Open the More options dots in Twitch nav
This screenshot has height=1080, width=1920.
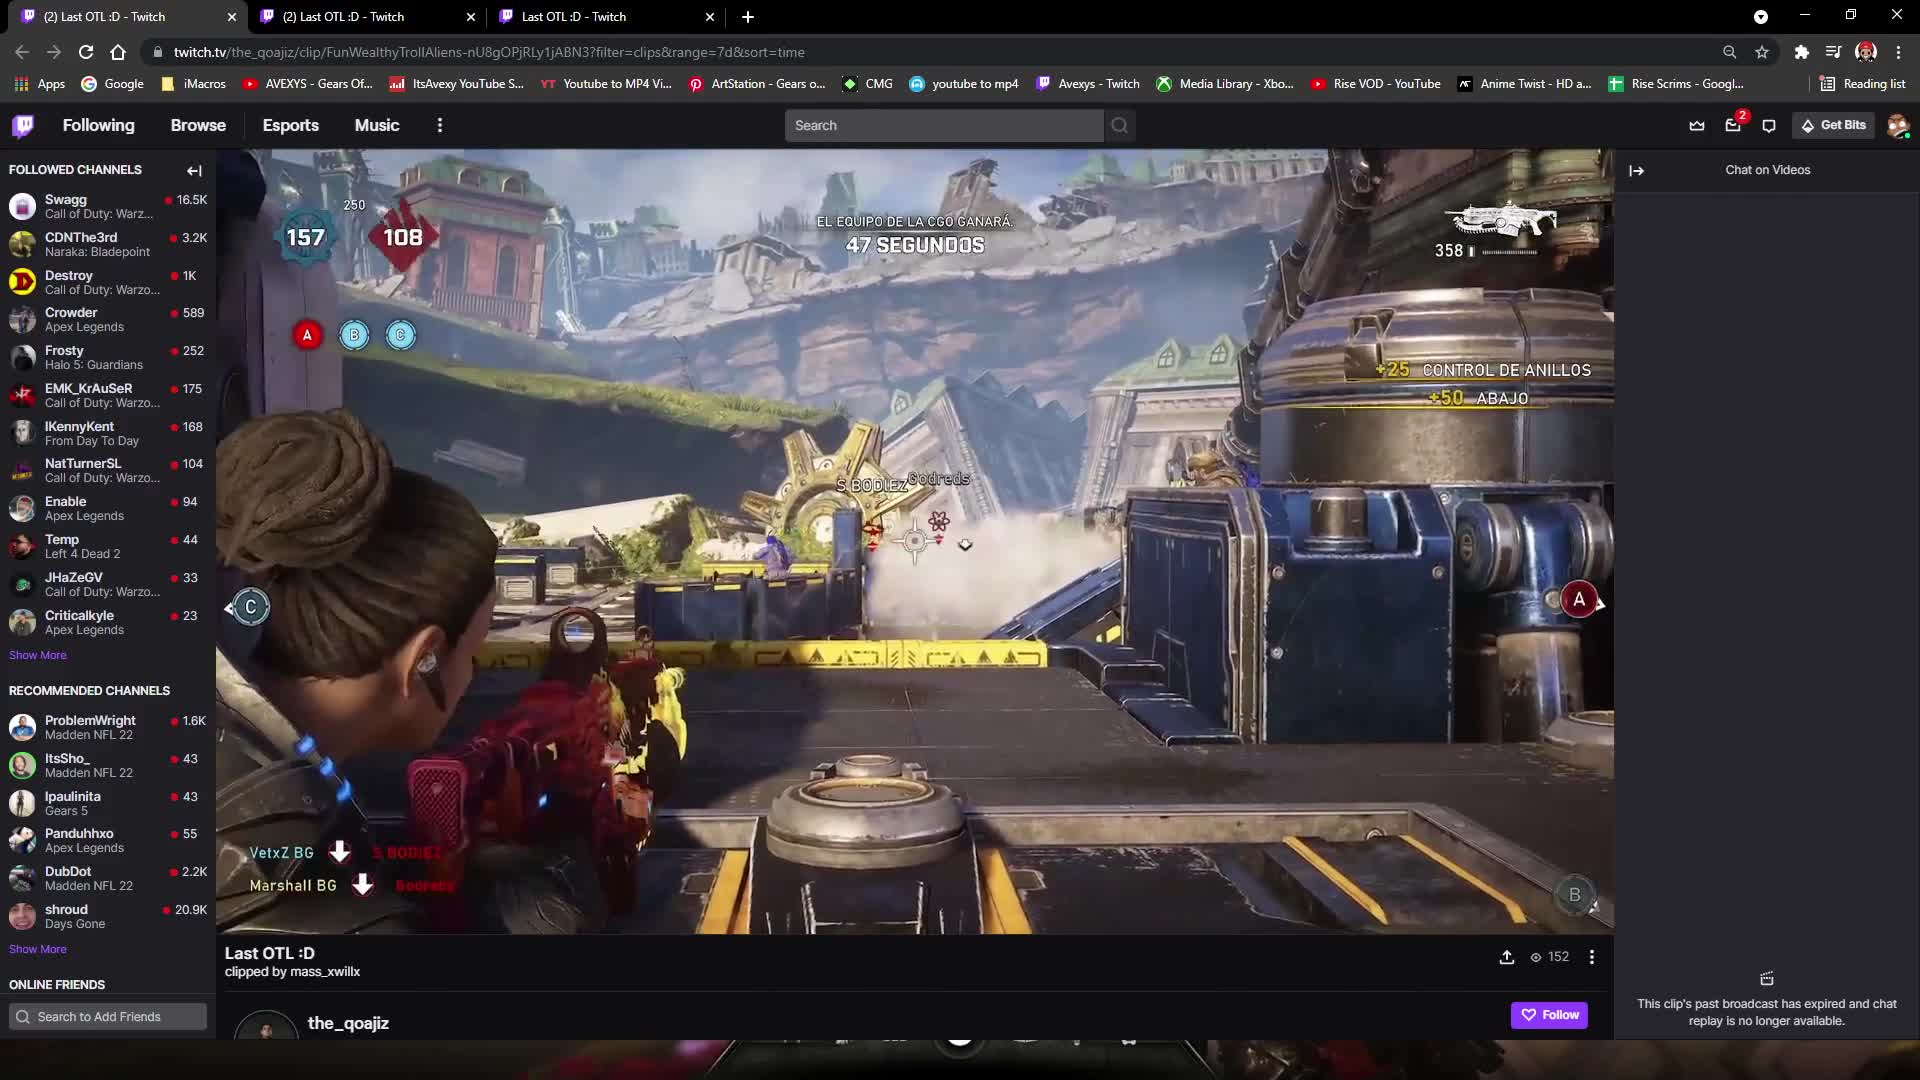click(440, 125)
